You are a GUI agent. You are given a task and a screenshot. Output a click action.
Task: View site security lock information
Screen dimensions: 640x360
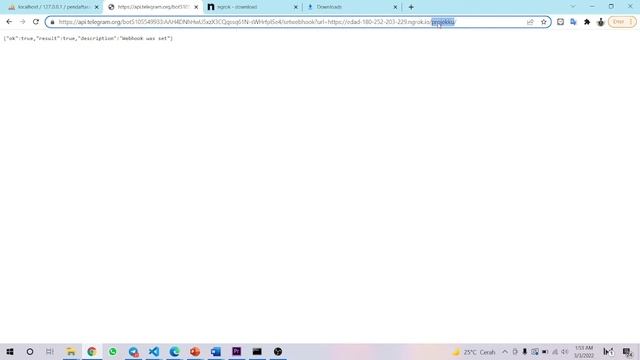click(52, 22)
